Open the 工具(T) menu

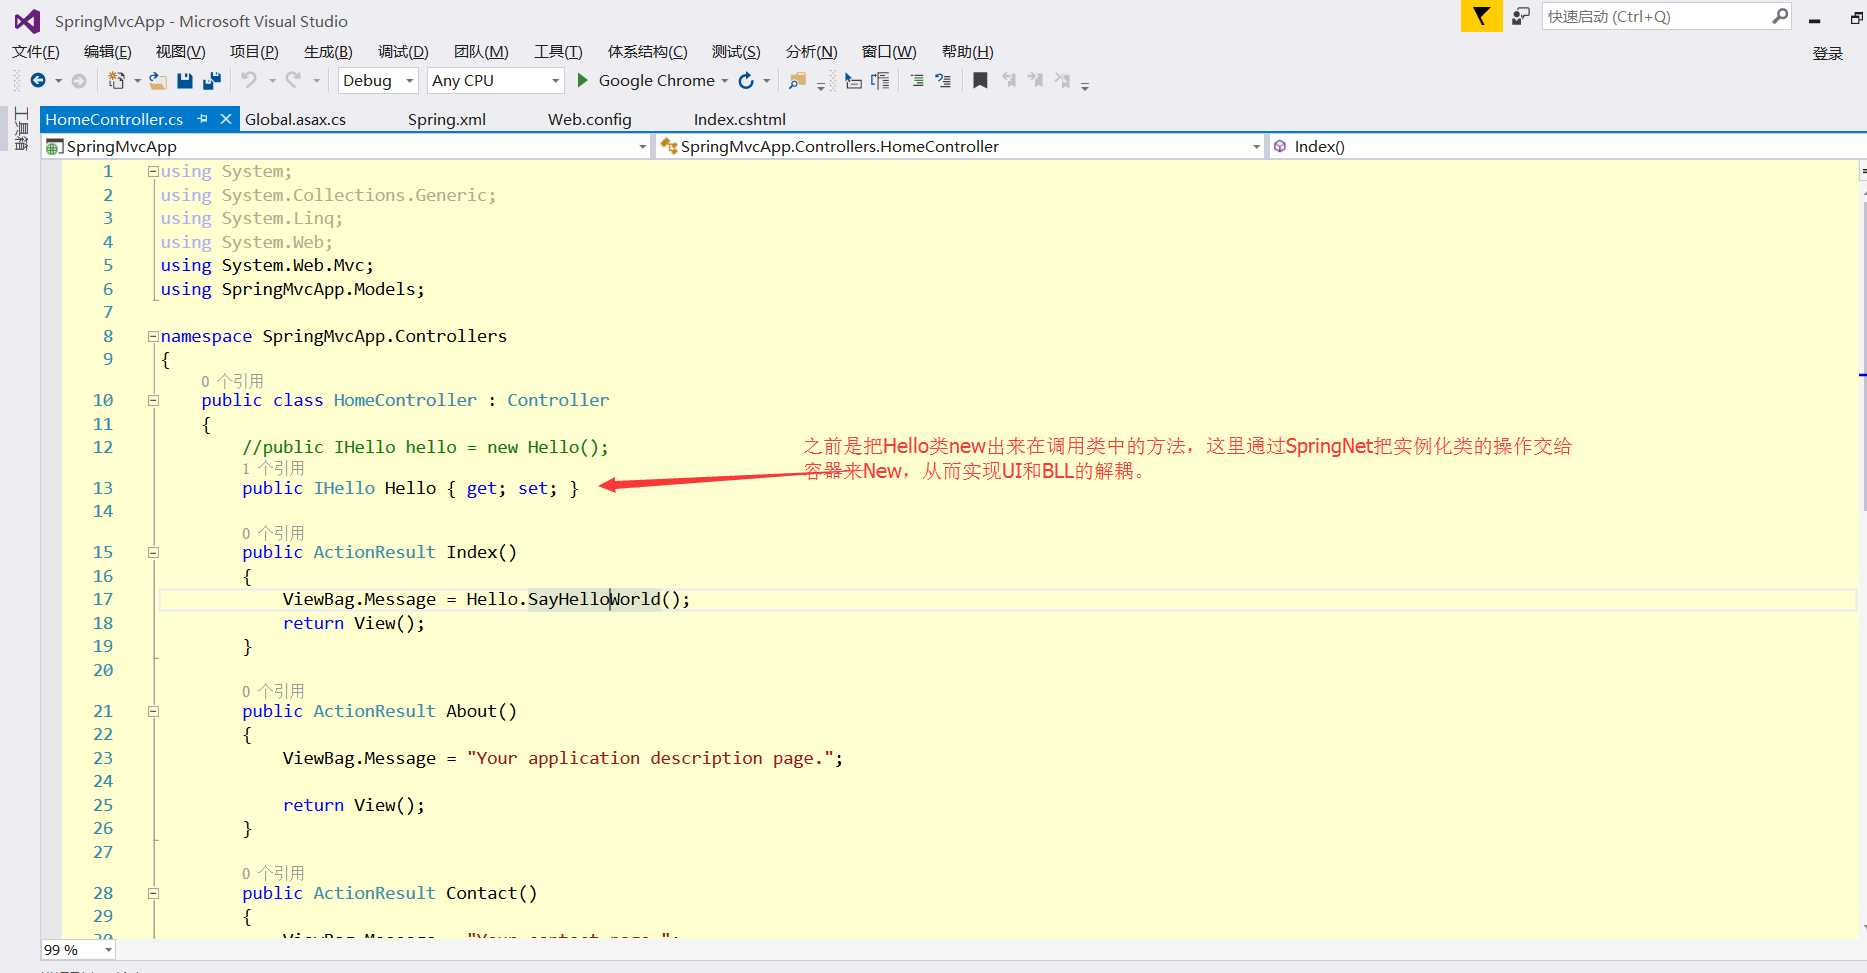pos(558,52)
